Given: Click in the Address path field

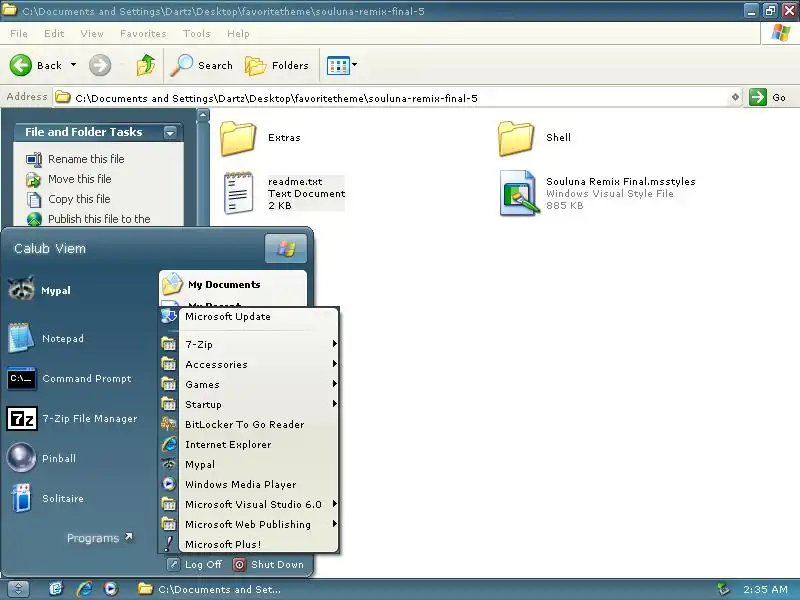Looking at the screenshot, I should (x=393, y=97).
